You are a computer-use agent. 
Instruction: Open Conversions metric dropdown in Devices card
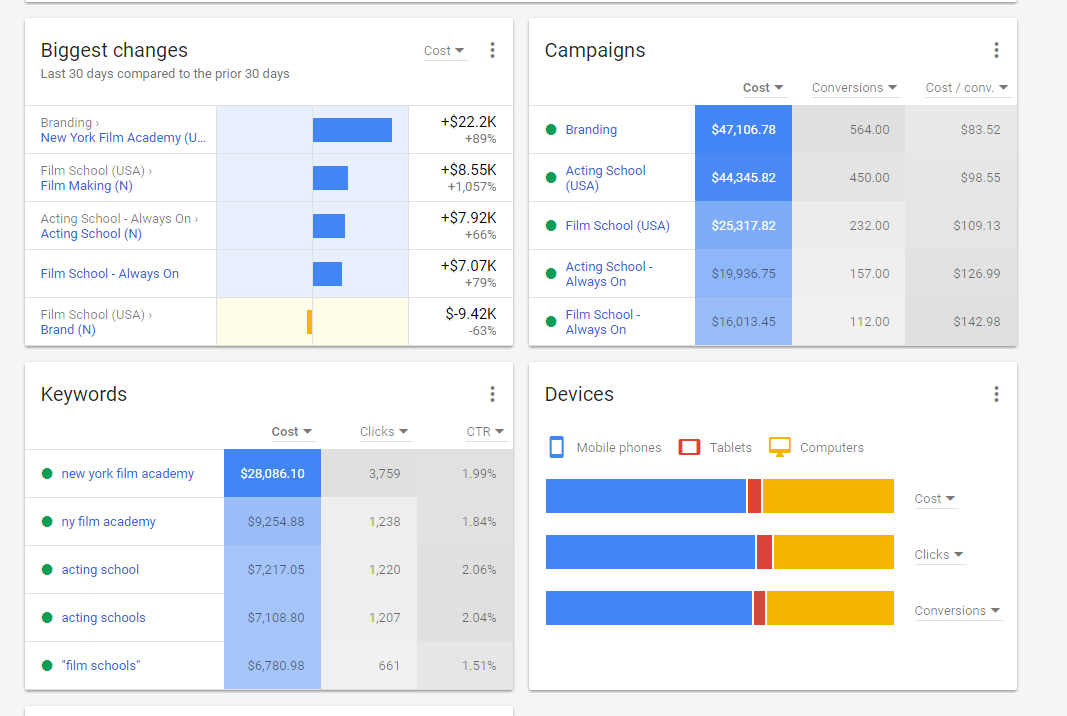click(957, 611)
